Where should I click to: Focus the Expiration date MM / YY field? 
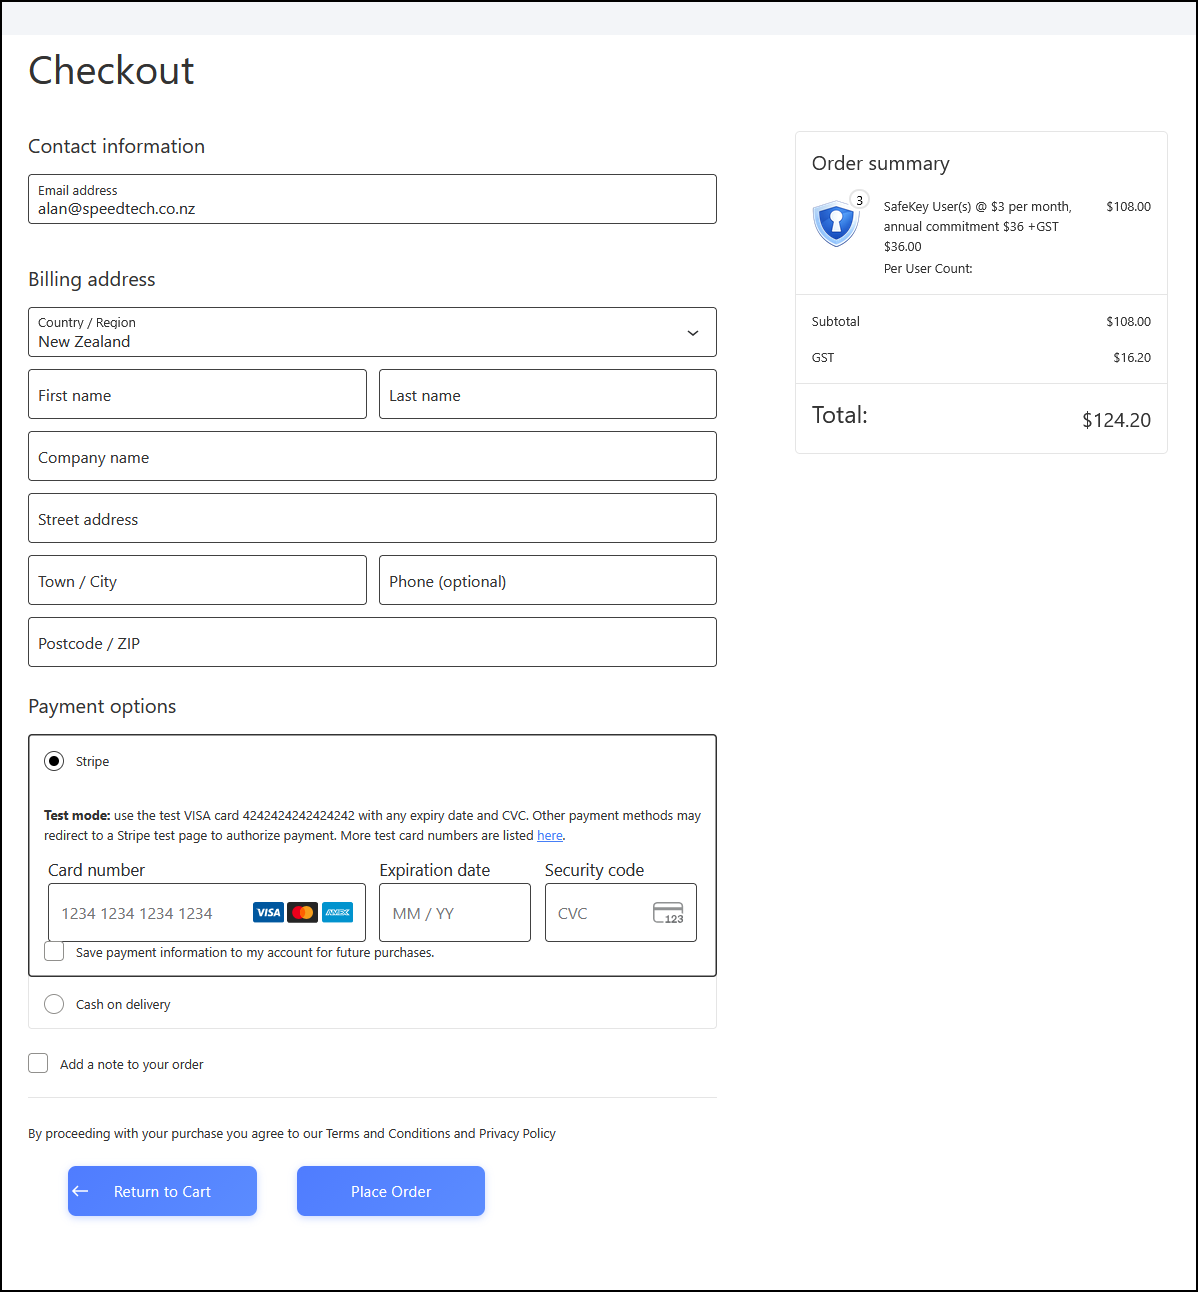pyautogui.click(x=454, y=913)
